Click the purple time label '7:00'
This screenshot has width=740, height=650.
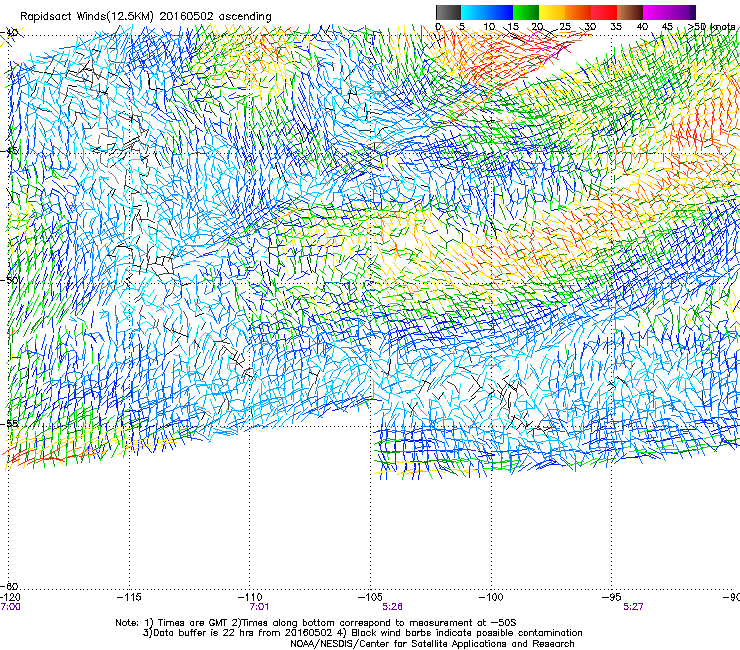click(x=10, y=607)
